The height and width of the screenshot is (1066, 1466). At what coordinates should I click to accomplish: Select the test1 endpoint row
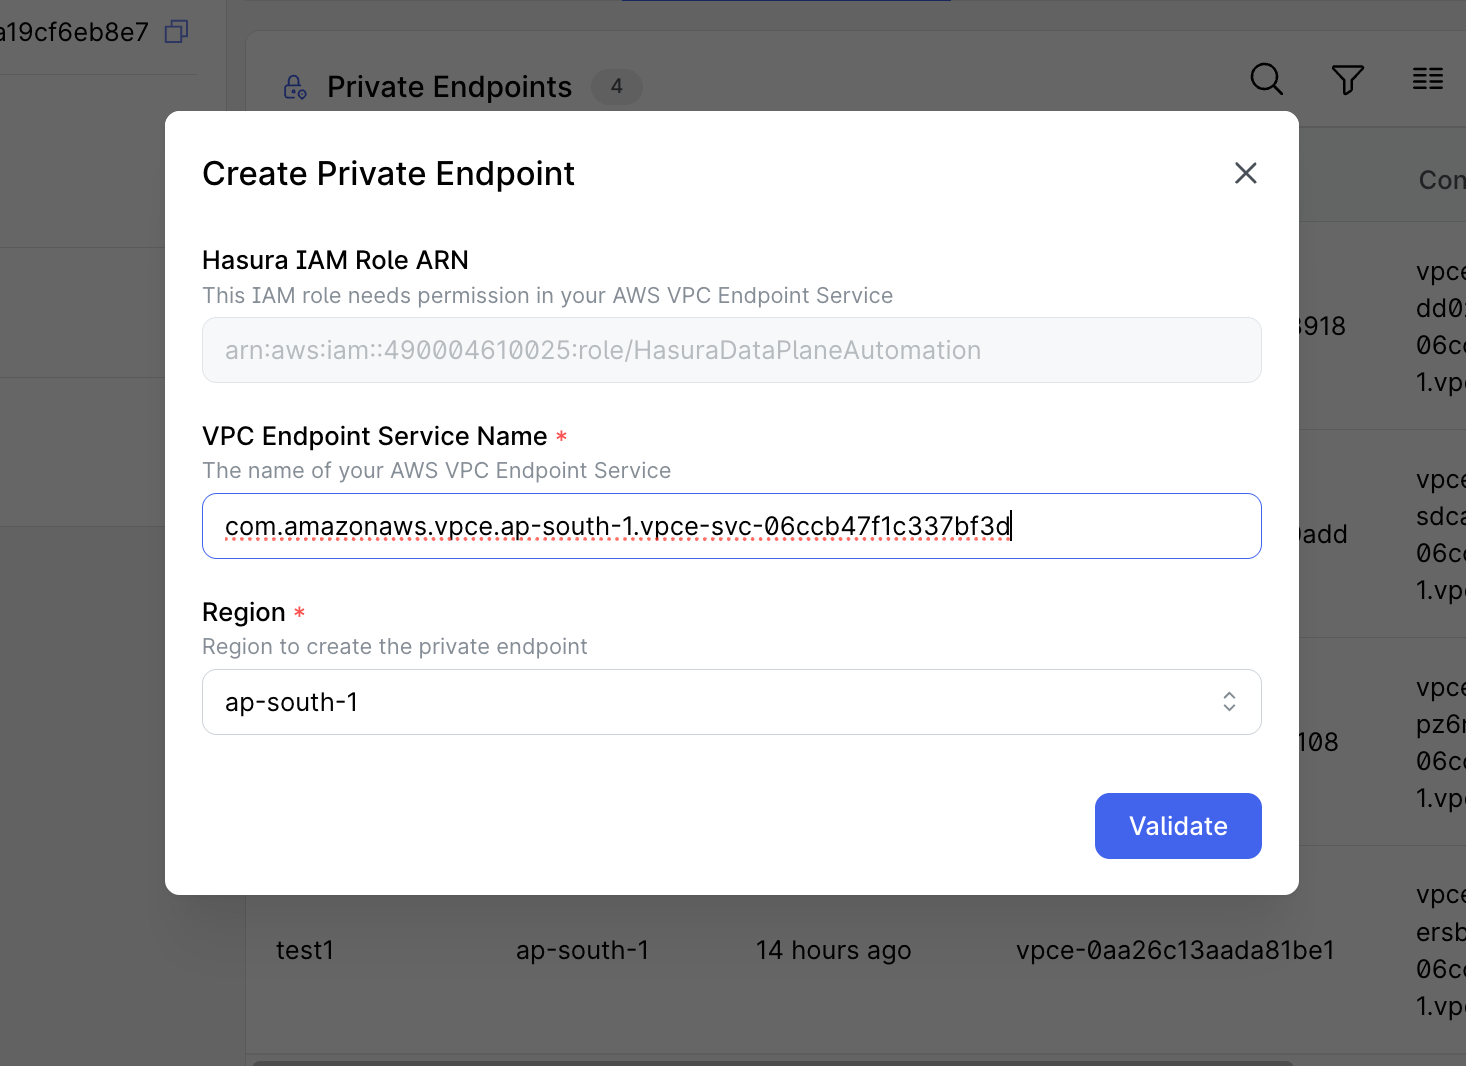click(306, 950)
